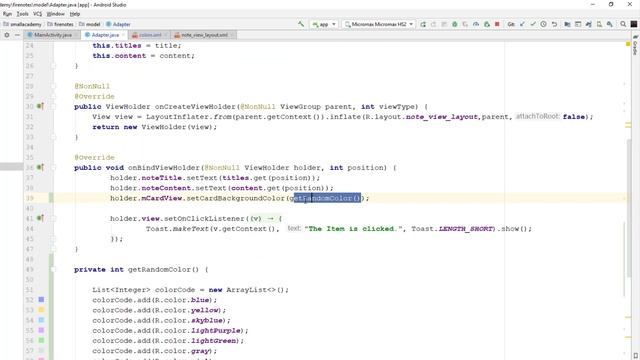Screen dimensions: 640x360
Task: Collapse the onCreateViewHolder method fold marker
Action: tap(53, 107)
